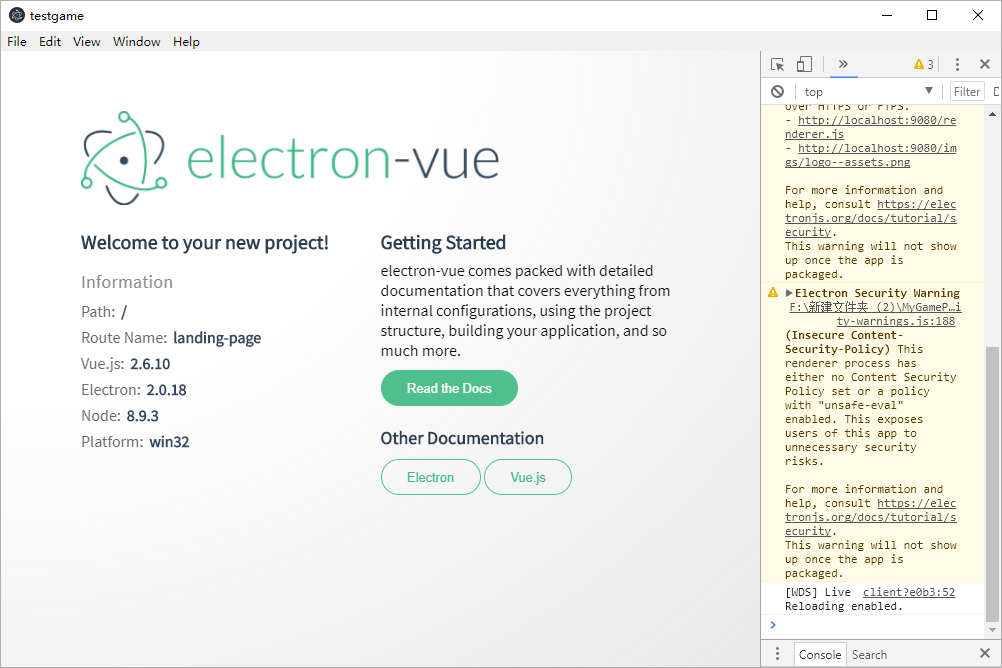Click the 'landing-page' route name text
Screen dimensions: 1002x668
[x=217, y=338]
